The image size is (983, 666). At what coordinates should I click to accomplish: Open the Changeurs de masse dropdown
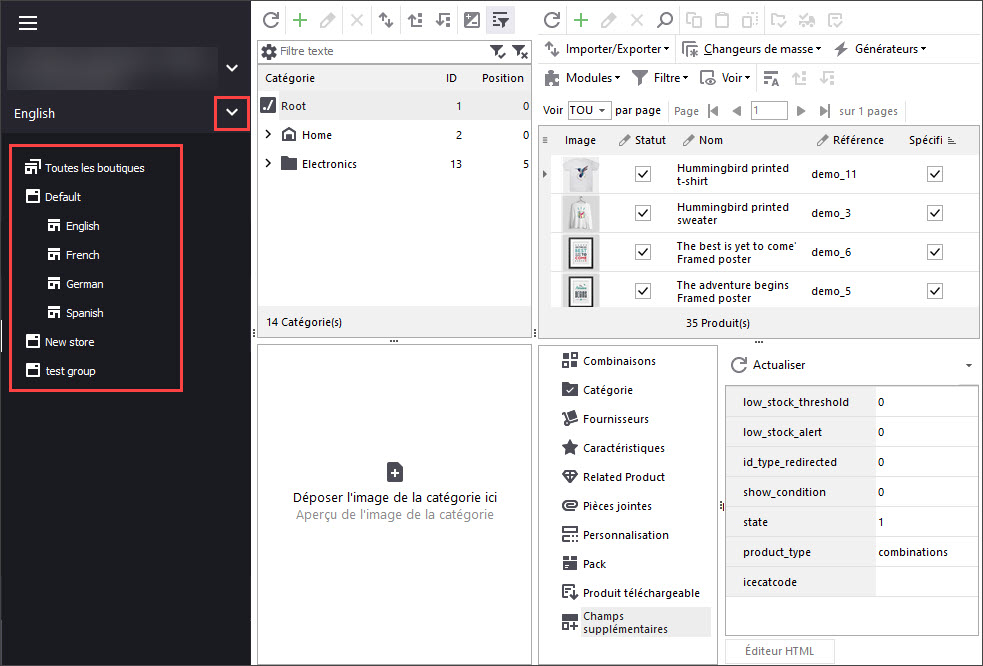coord(751,49)
